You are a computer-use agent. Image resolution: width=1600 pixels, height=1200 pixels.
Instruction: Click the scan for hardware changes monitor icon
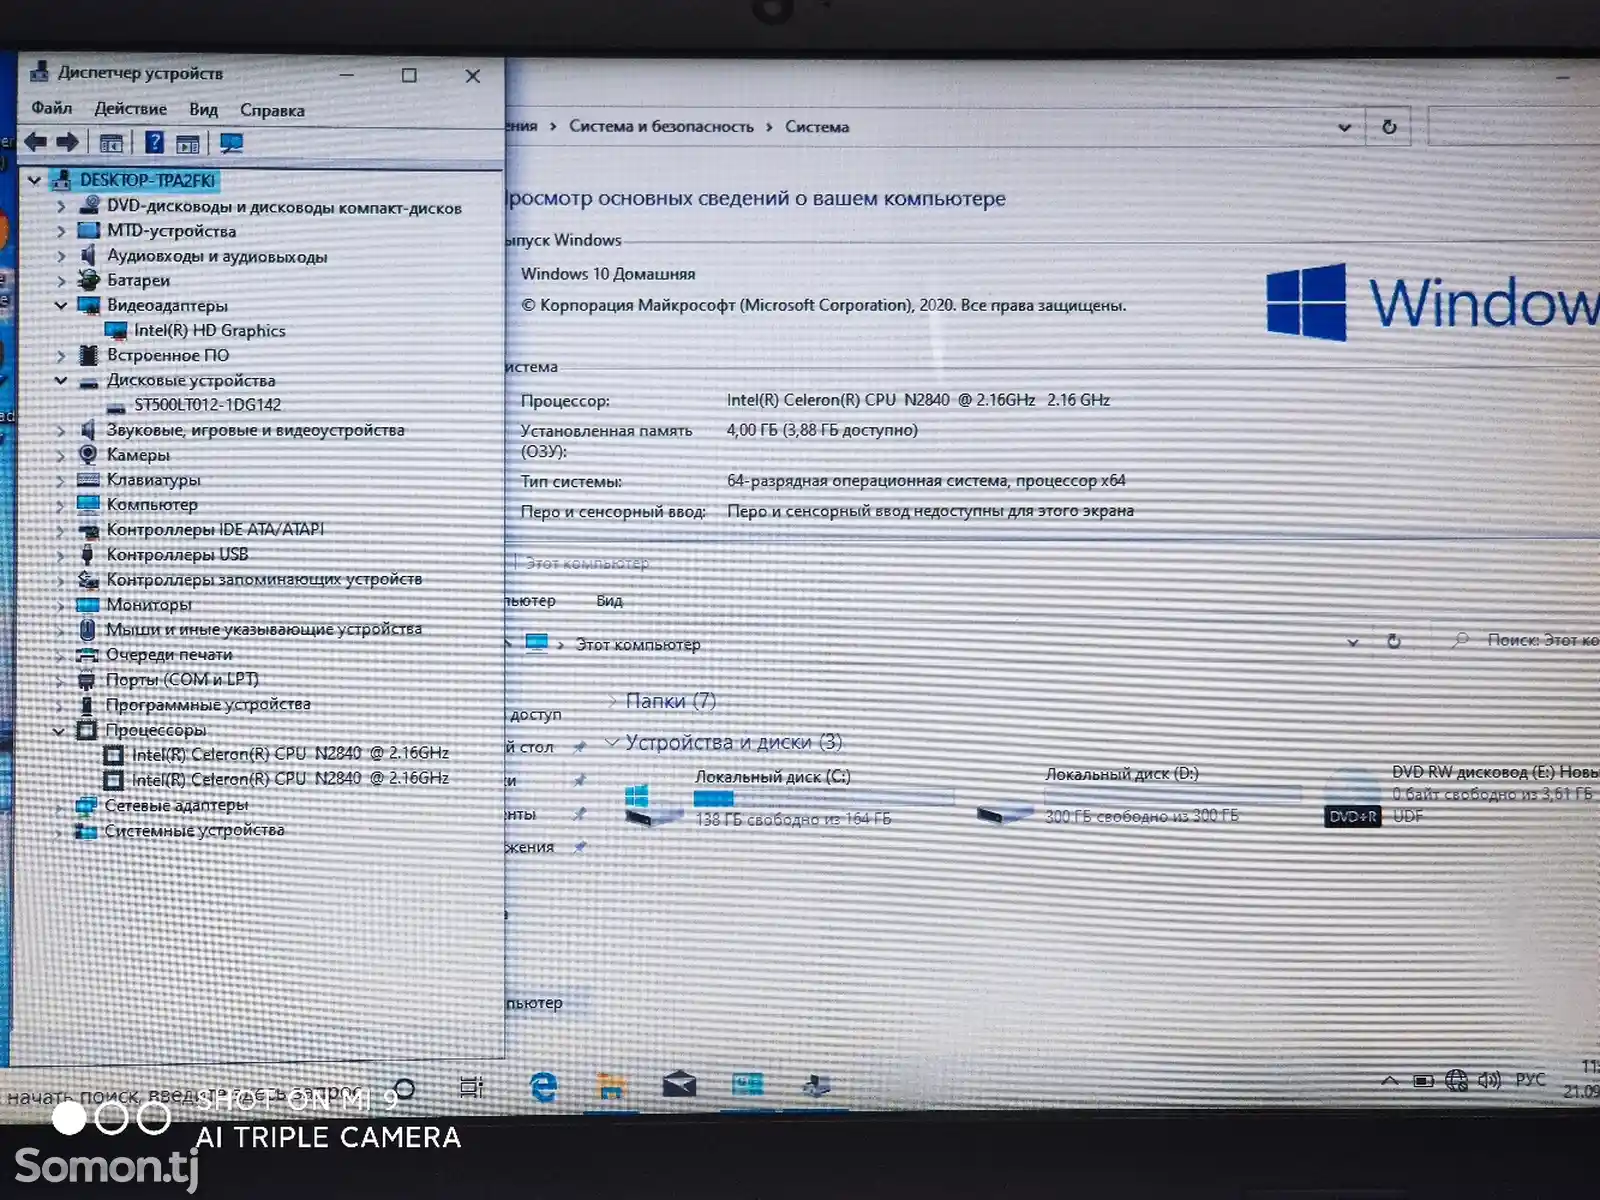click(231, 144)
